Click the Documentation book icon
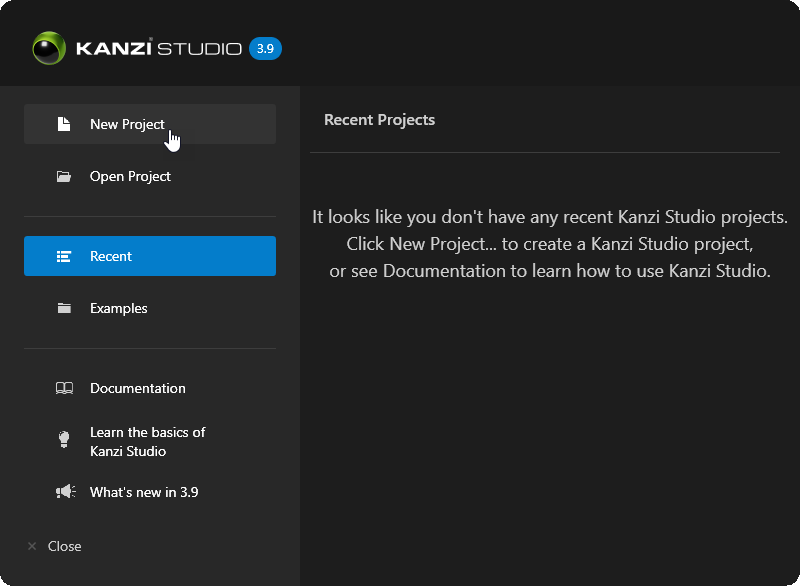Screen dimensions: 800x586 64,389
